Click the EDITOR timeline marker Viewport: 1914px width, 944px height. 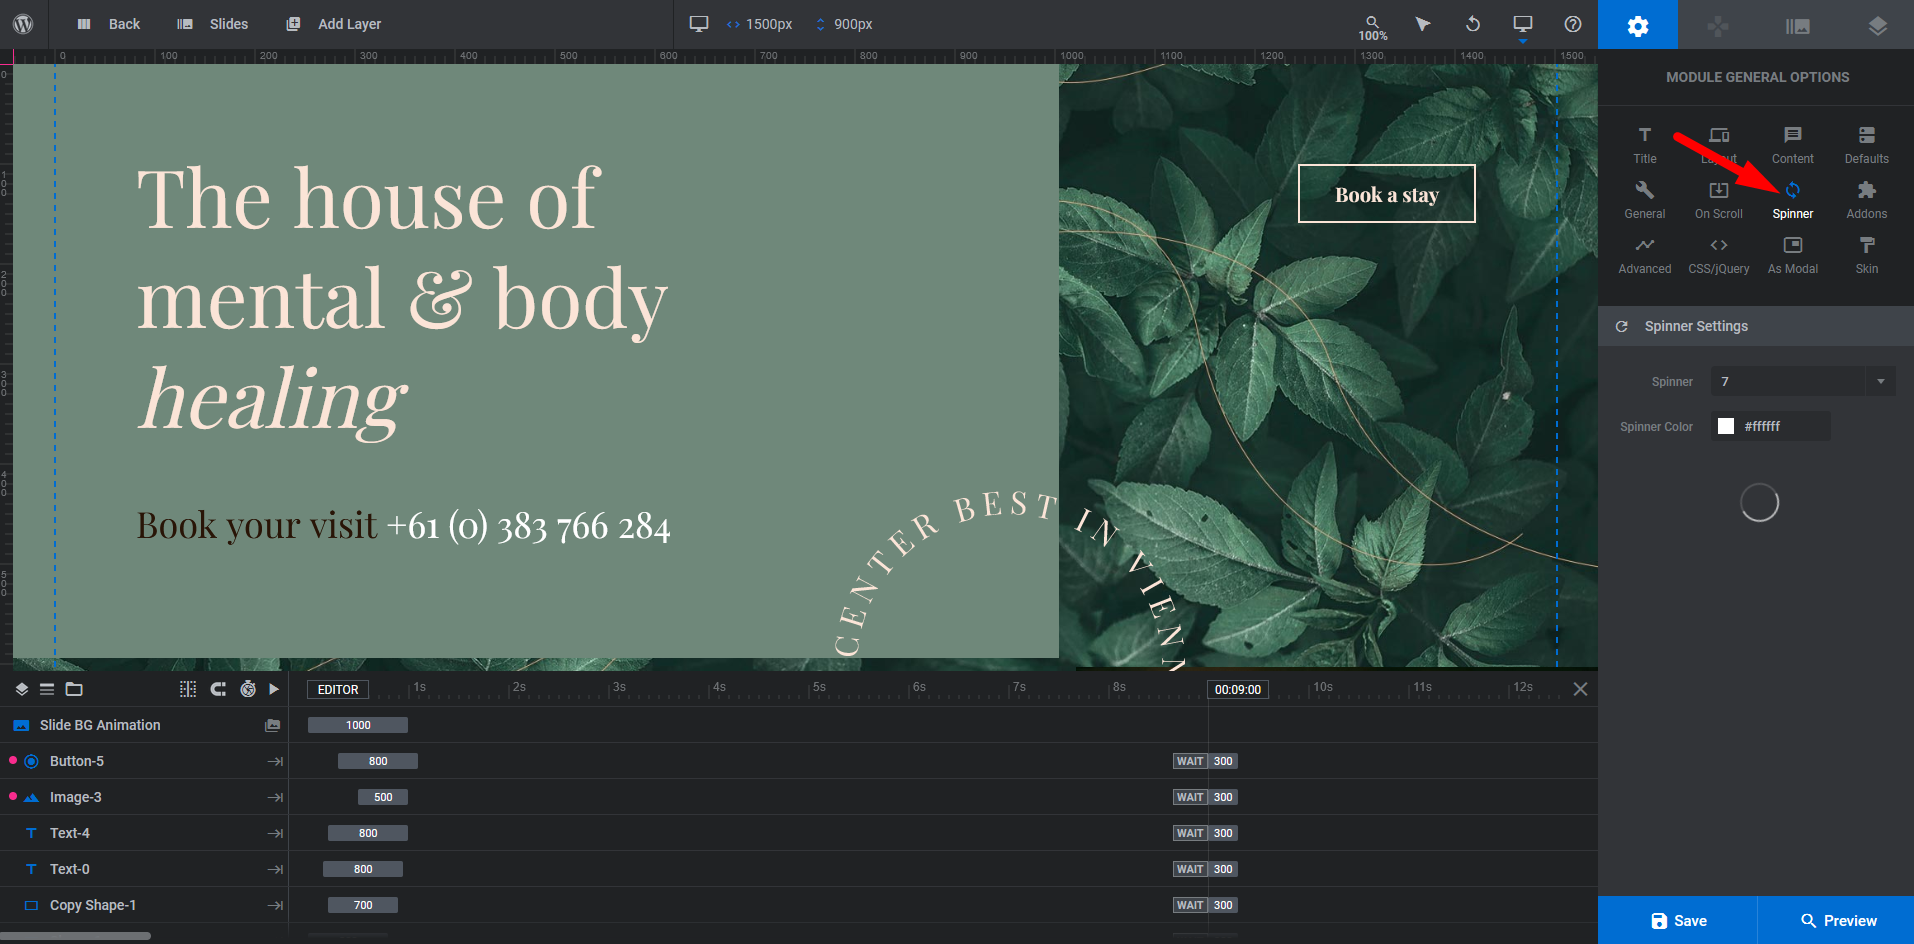(x=338, y=690)
